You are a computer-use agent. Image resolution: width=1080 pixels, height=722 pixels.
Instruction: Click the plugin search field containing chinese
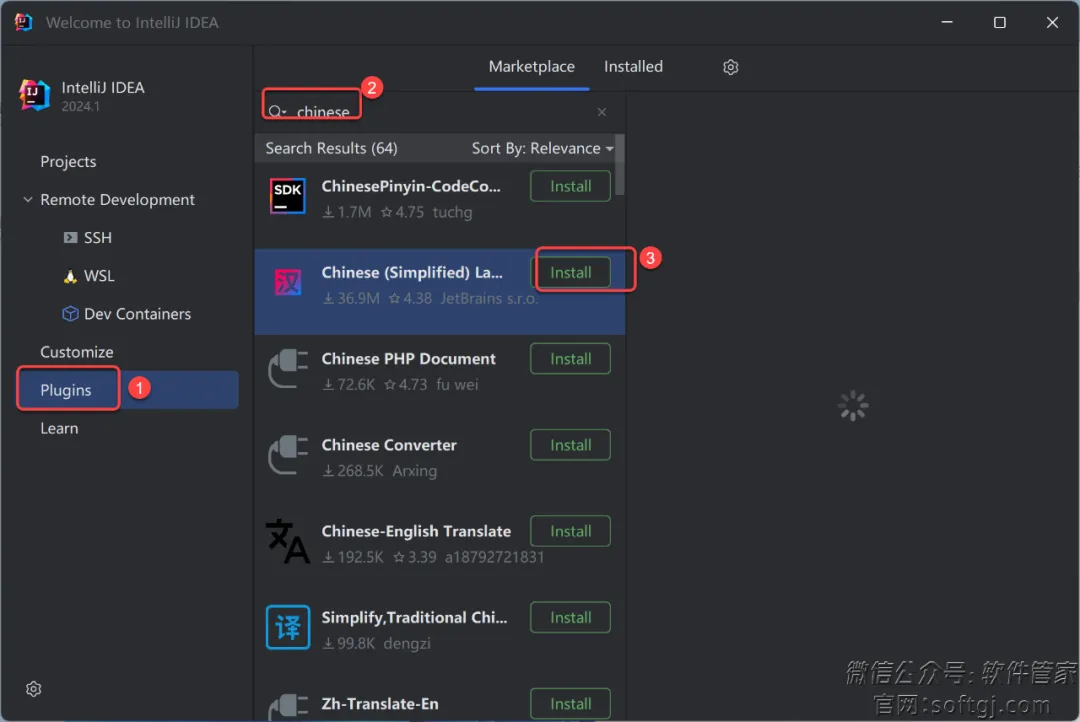[x=437, y=112]
